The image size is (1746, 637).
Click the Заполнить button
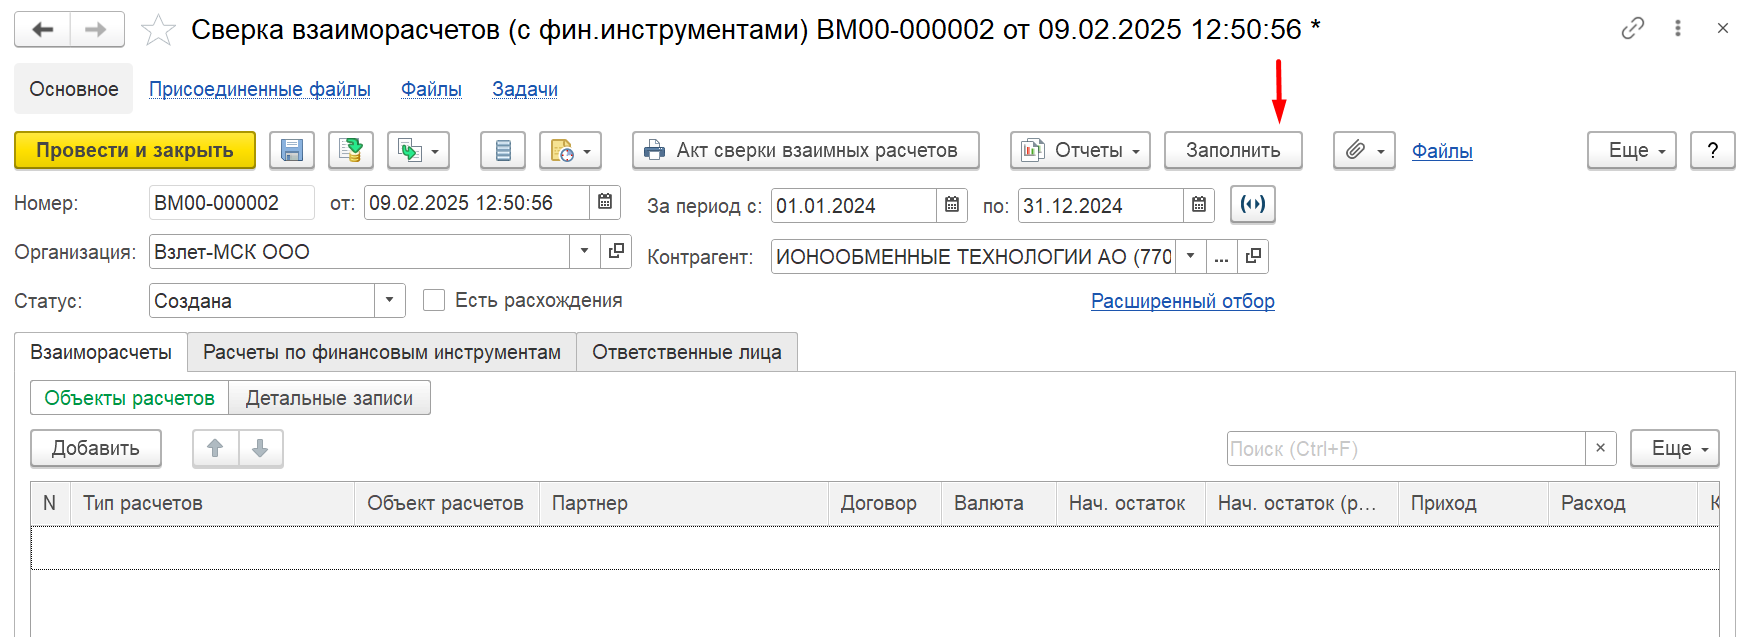pyautogui.click(x=1233, y=150)
